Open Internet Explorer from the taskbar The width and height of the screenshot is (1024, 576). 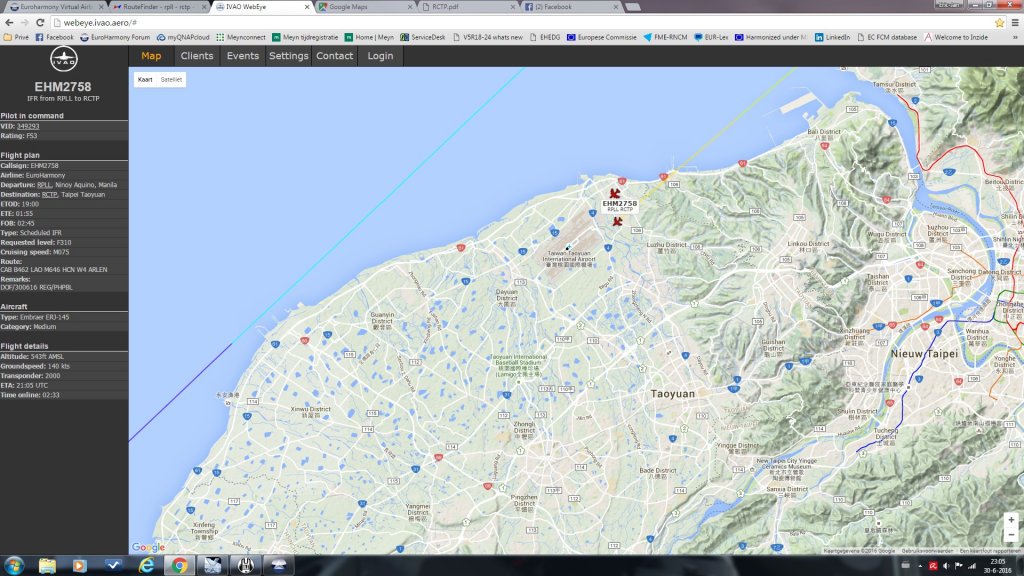146,565
